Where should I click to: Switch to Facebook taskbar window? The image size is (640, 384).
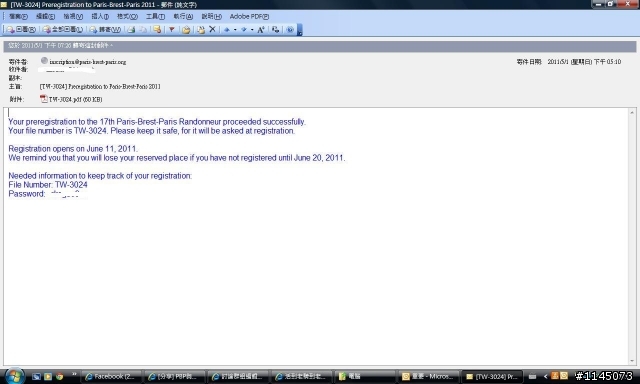click(x=111, y=376)
